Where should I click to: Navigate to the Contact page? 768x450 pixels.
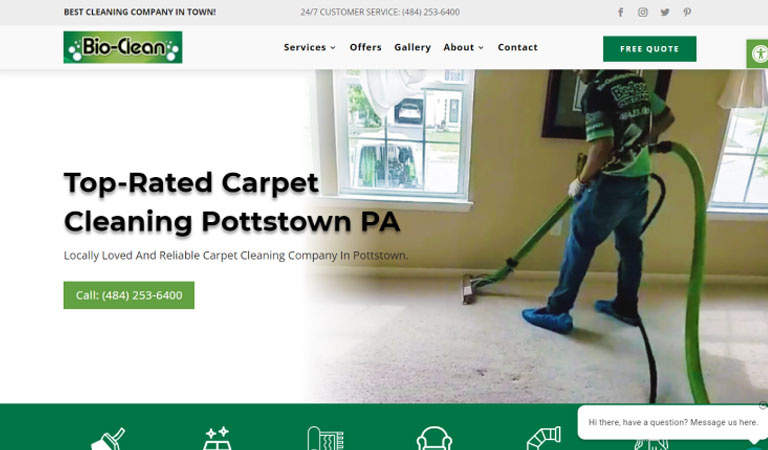click(518, 47)
